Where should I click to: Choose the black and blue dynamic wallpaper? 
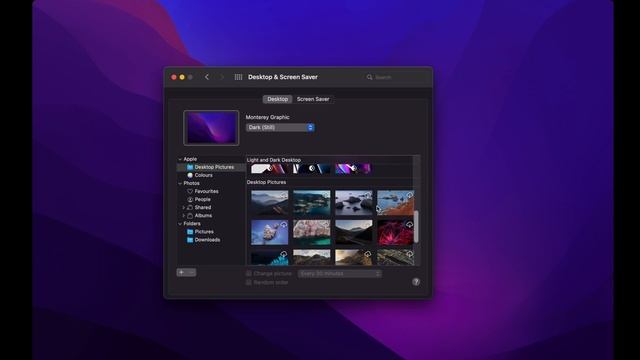(x=312, y=169)
